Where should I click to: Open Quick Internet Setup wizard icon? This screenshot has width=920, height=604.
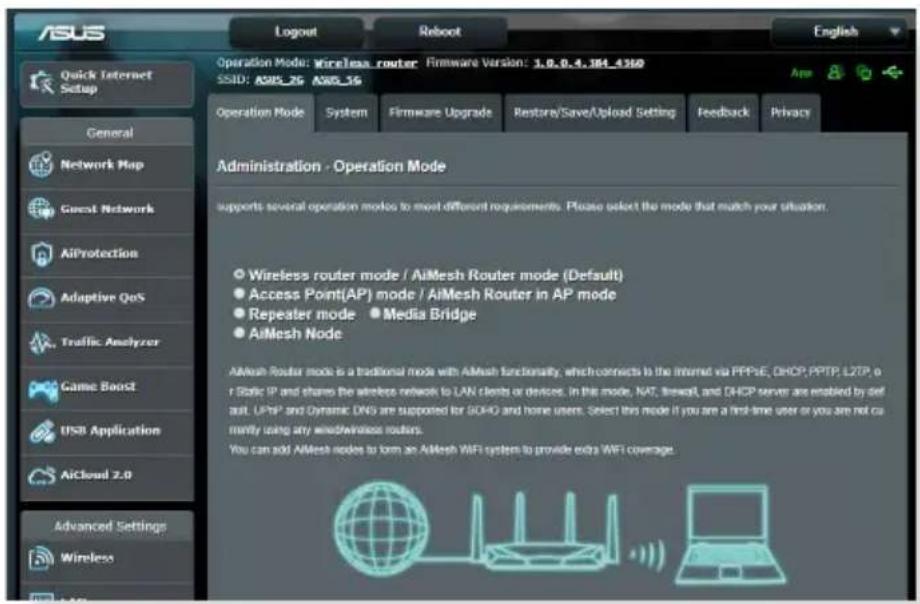click(x=42, y=83)
